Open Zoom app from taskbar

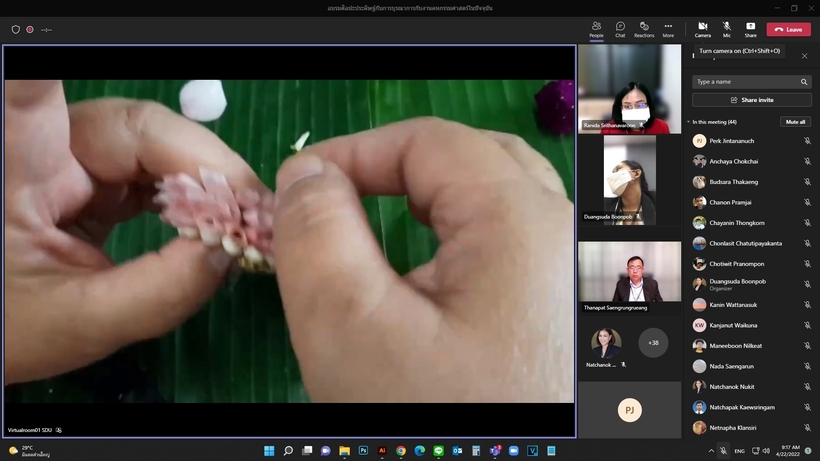coord(514,451)
